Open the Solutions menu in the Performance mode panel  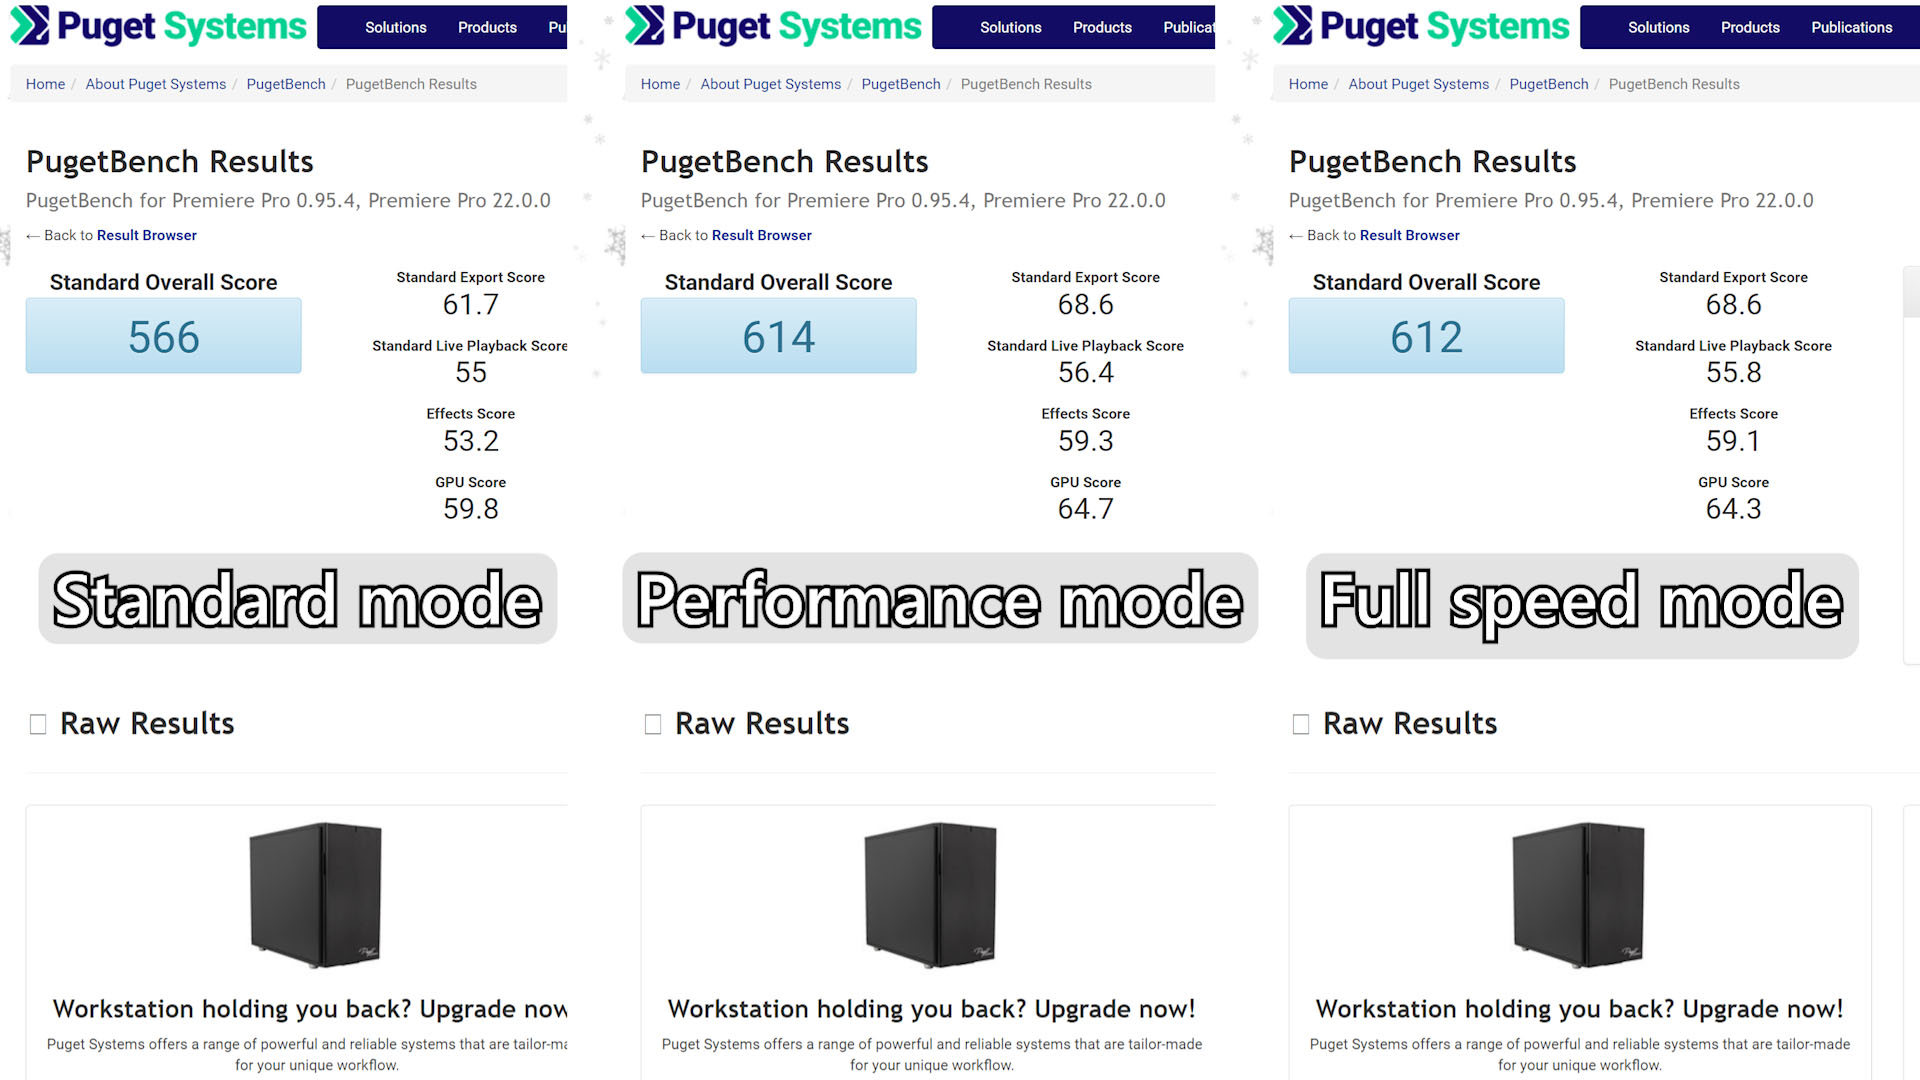[x=1011, y=27]
